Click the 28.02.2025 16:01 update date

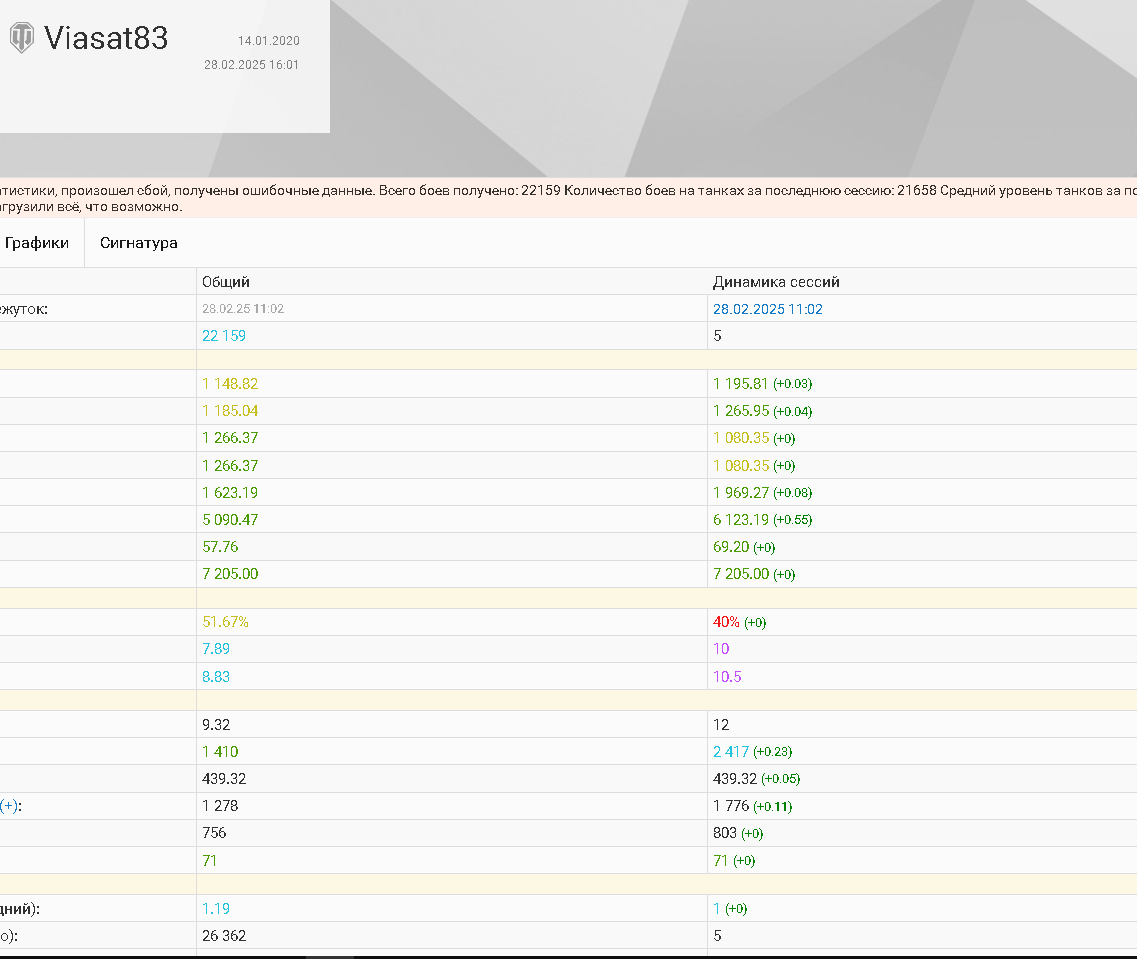251,65
